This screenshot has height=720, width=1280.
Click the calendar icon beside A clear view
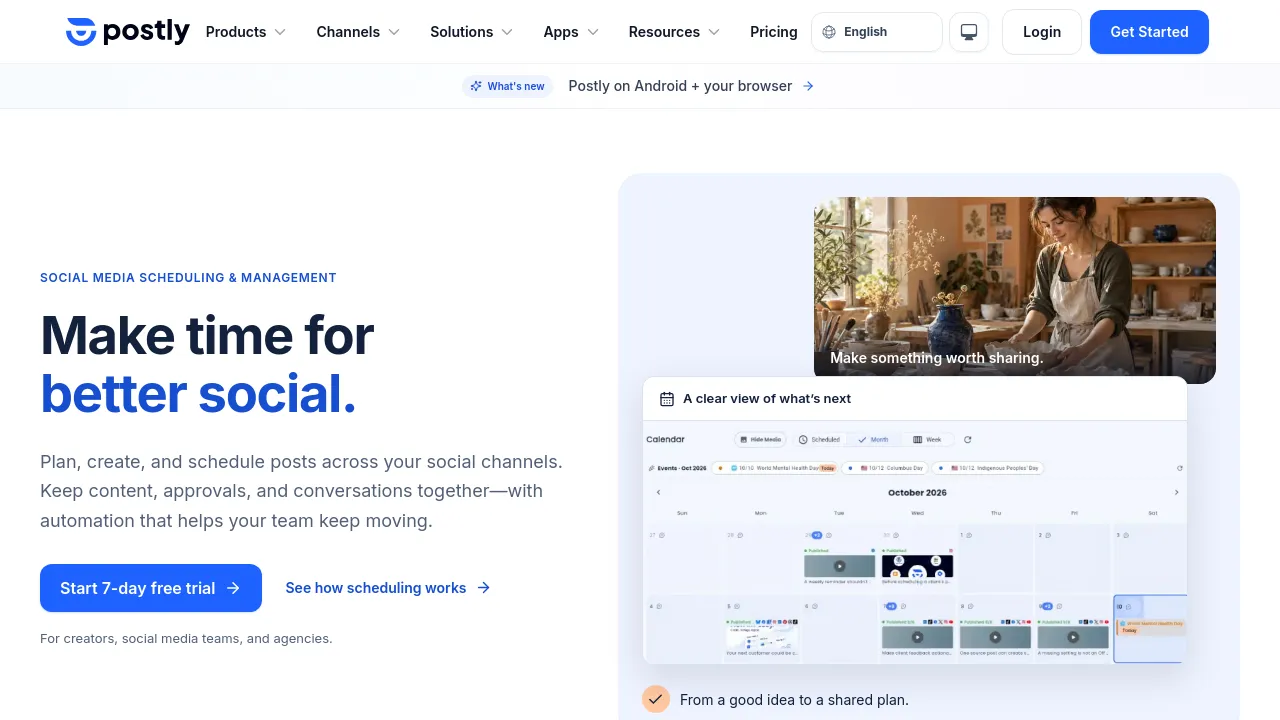pyautogui.click(x=667, y=399)
